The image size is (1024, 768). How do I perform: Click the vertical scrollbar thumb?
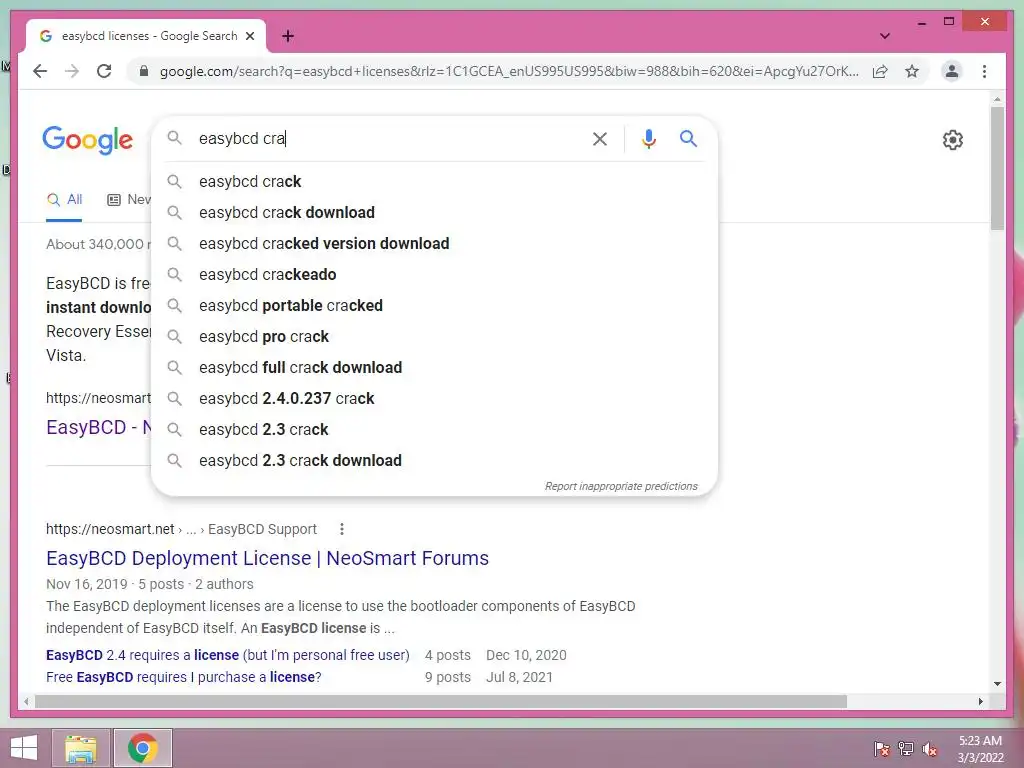point(997,168)
